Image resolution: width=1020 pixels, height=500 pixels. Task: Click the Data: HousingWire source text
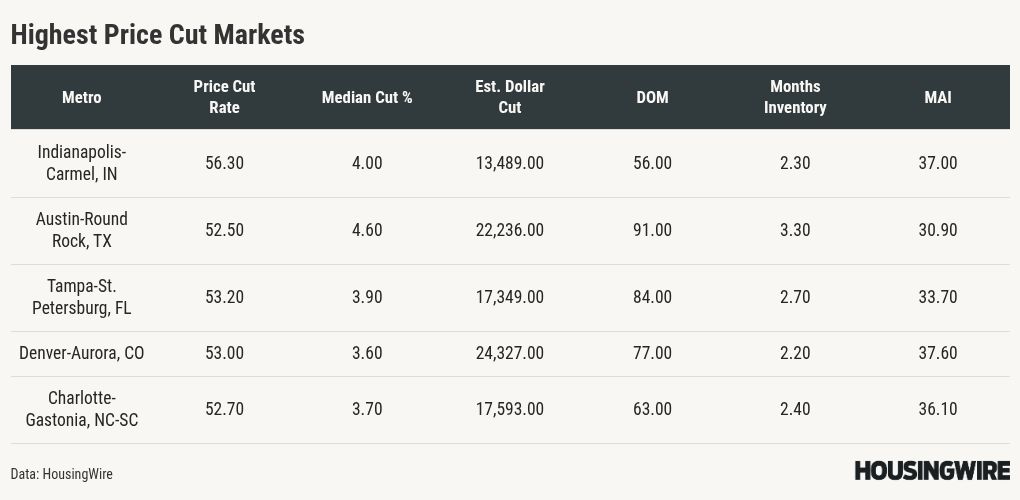[x=62, y=474]
